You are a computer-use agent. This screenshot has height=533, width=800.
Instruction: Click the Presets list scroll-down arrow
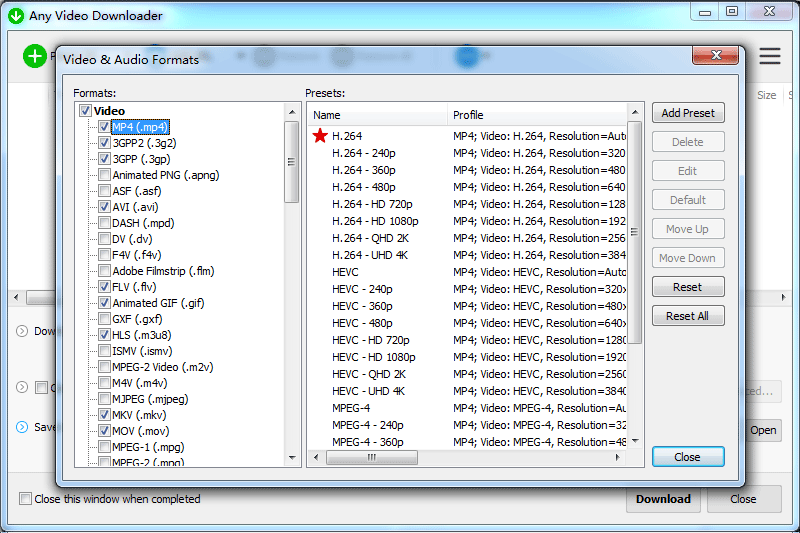coord(635,441)
